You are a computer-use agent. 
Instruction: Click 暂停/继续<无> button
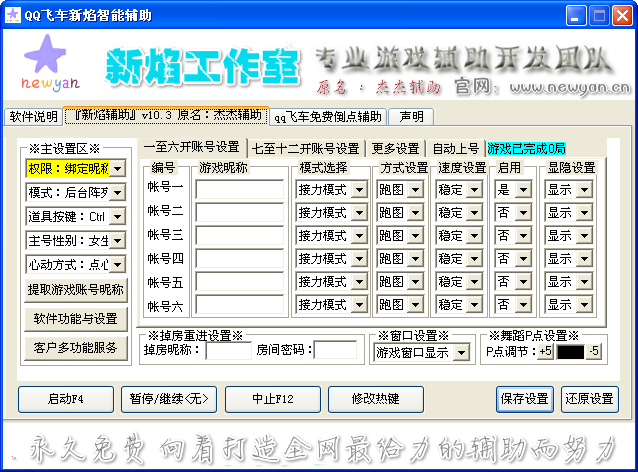[x=169, y=399]
